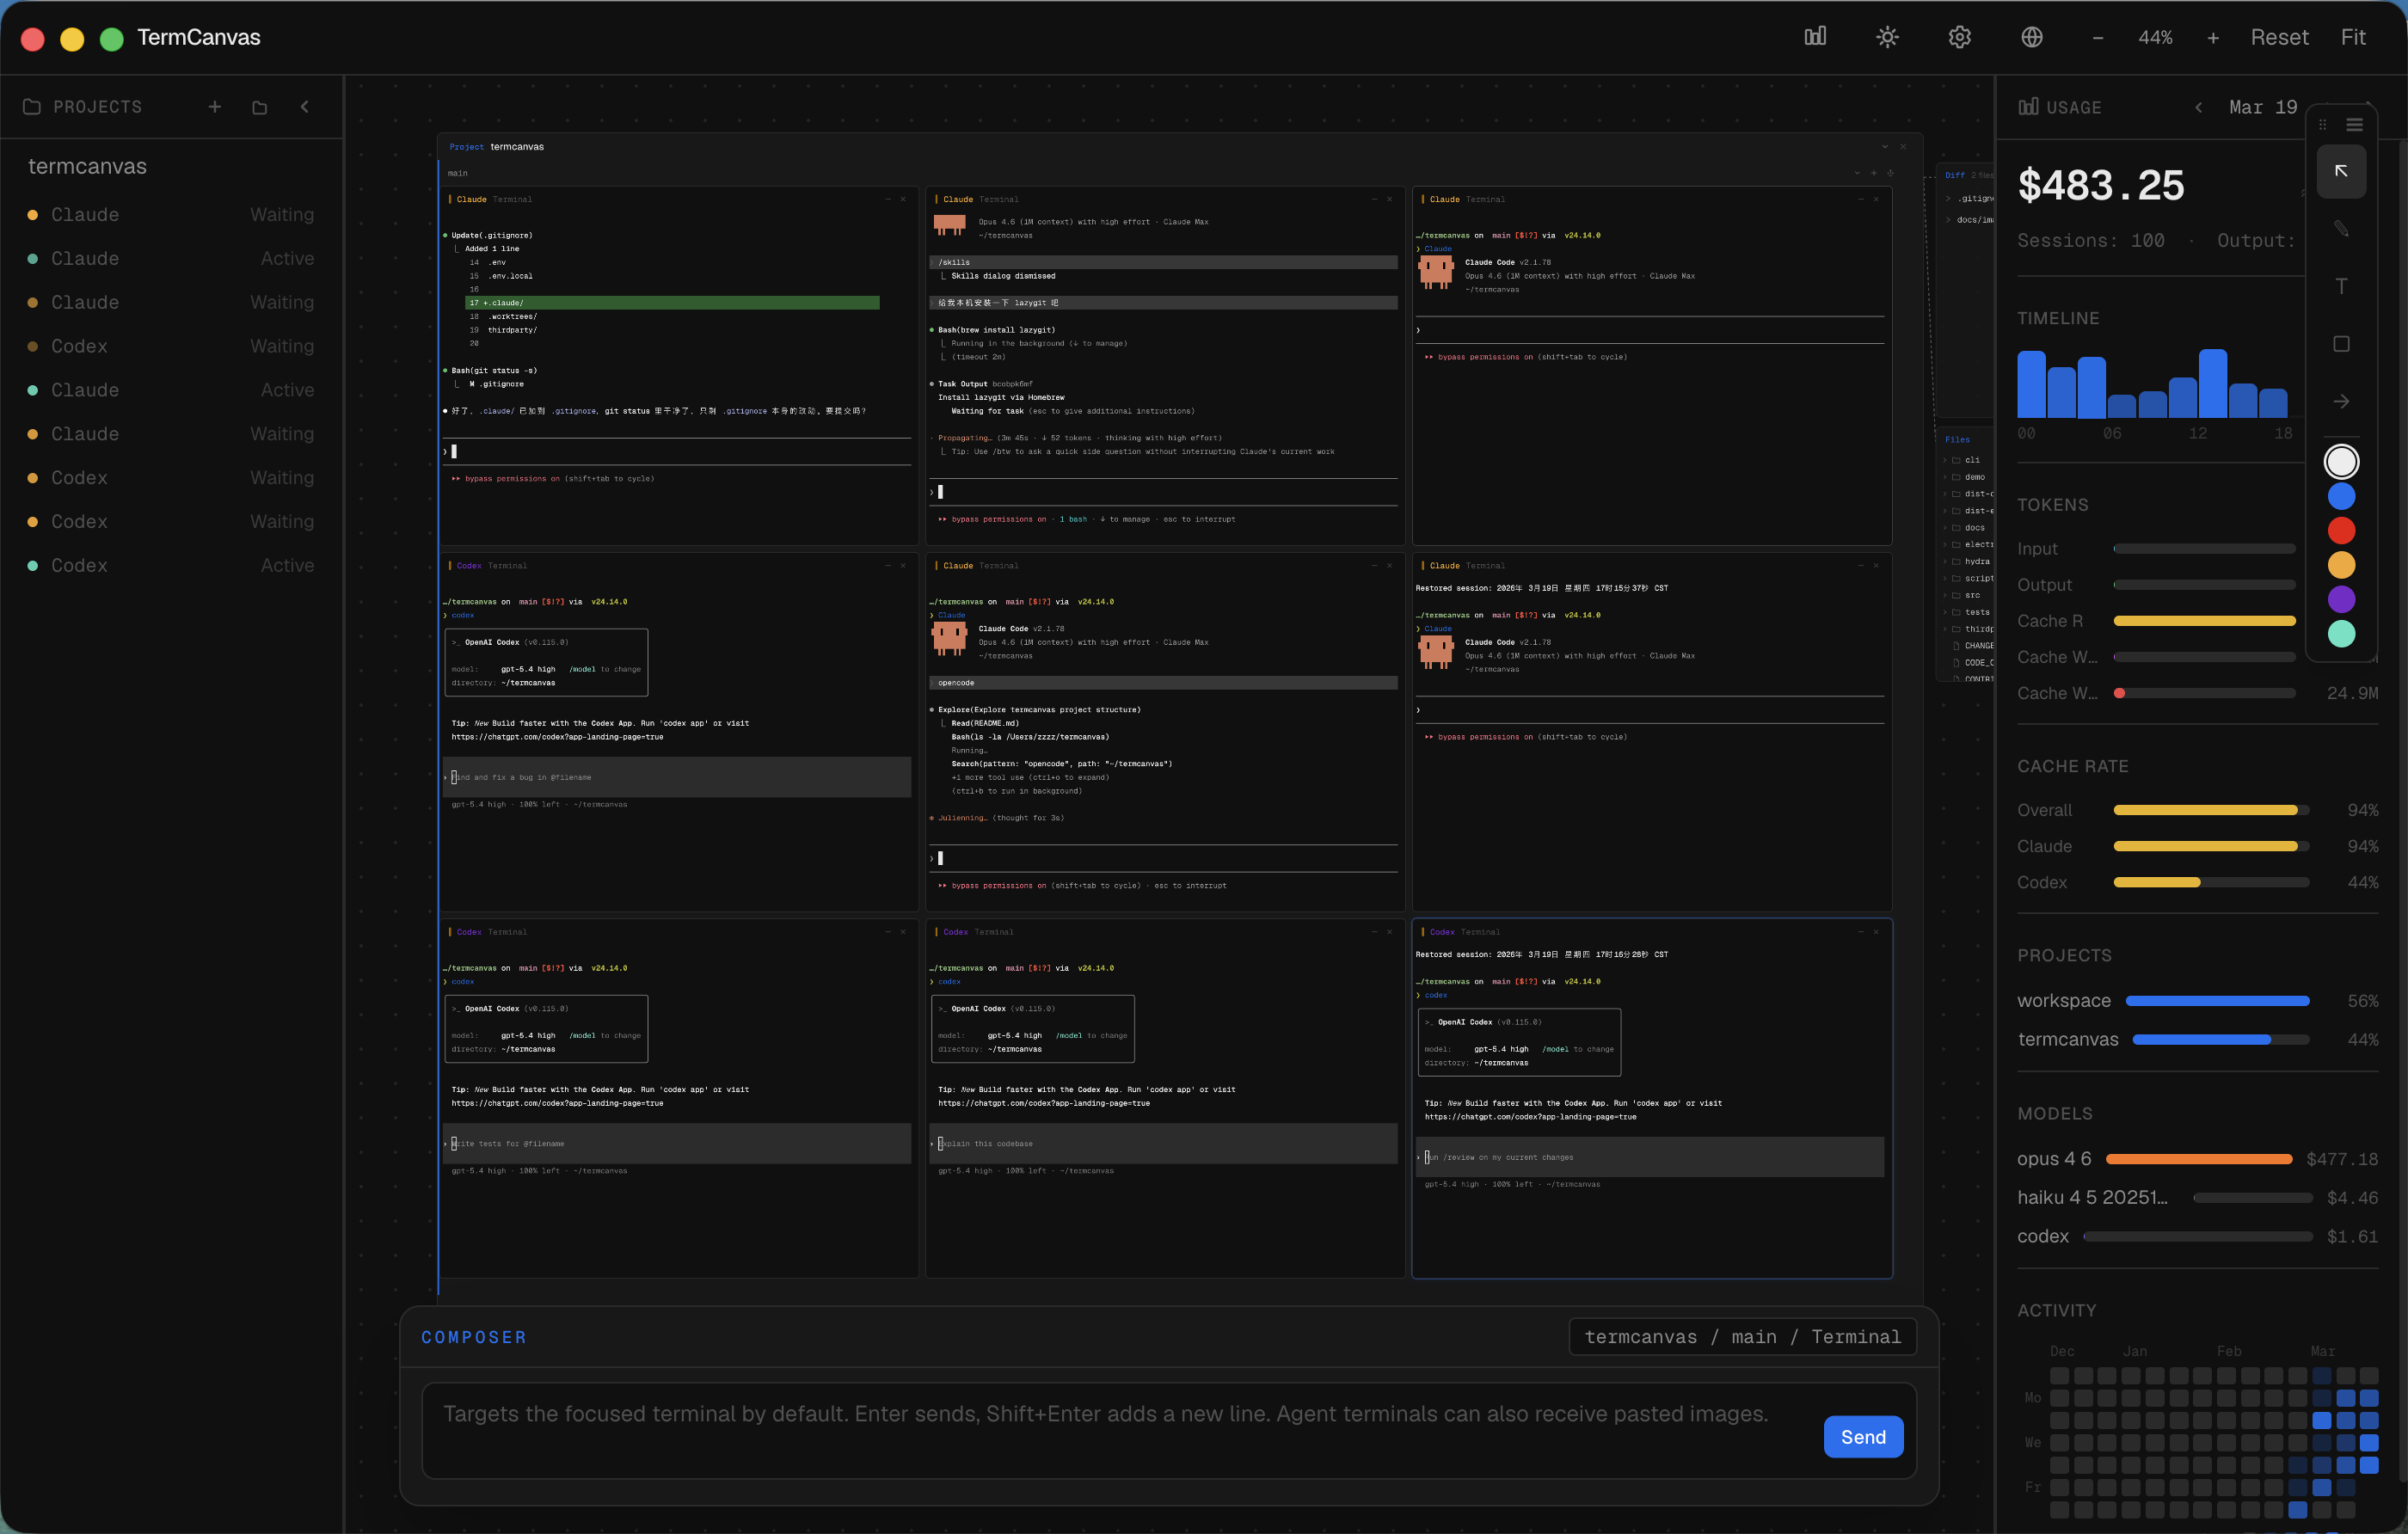Image resolution: width=2408 pixels, height=1534 pixels.
Task: Select the arrow connector tool
Action: coord(2341,401)
